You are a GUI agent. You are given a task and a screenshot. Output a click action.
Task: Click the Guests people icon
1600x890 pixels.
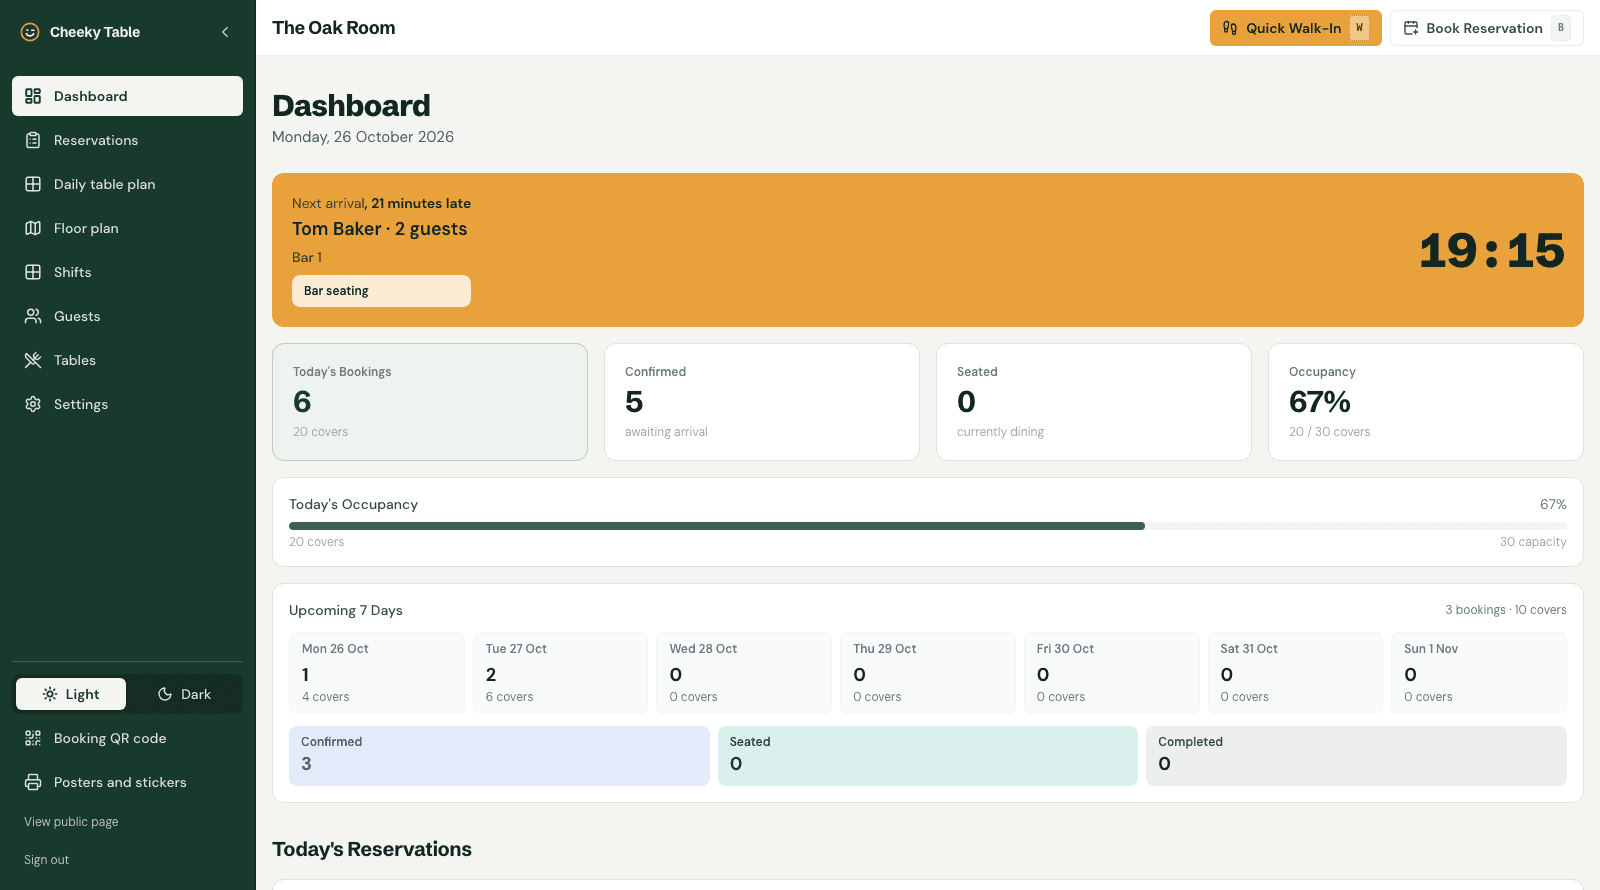(x=33, y=316)
